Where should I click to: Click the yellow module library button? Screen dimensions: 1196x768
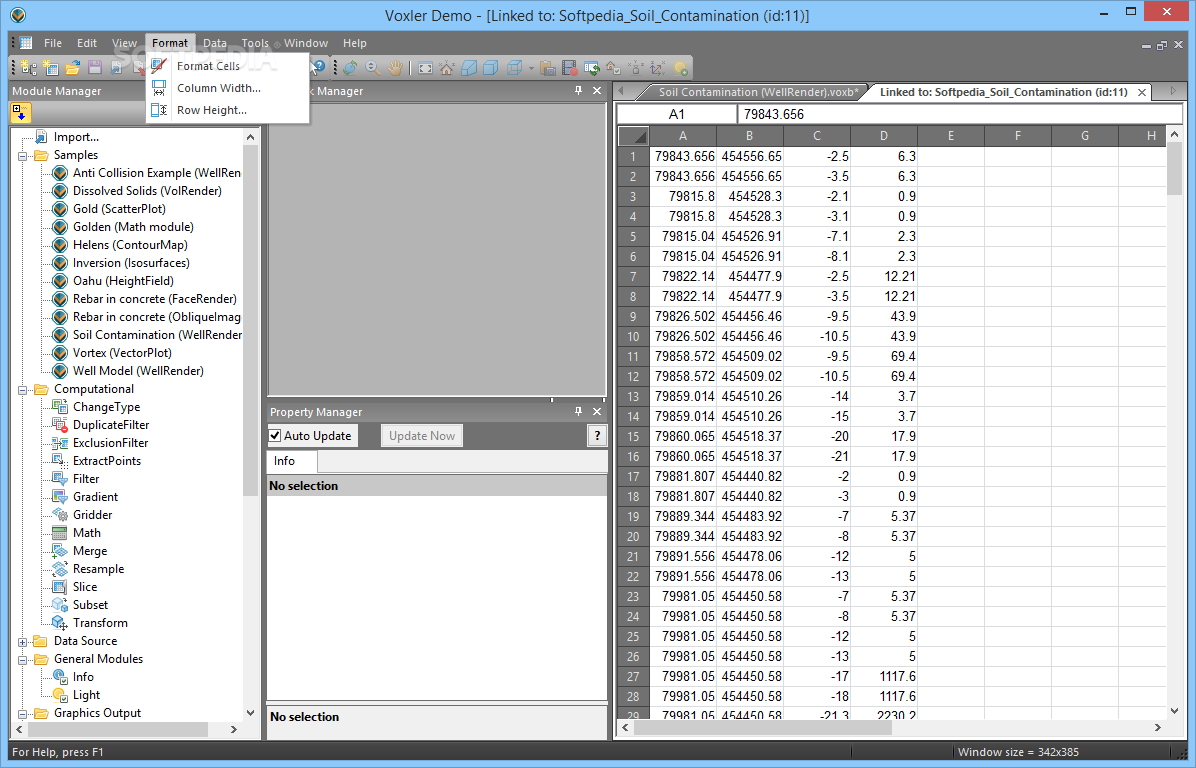coord(21,113)
